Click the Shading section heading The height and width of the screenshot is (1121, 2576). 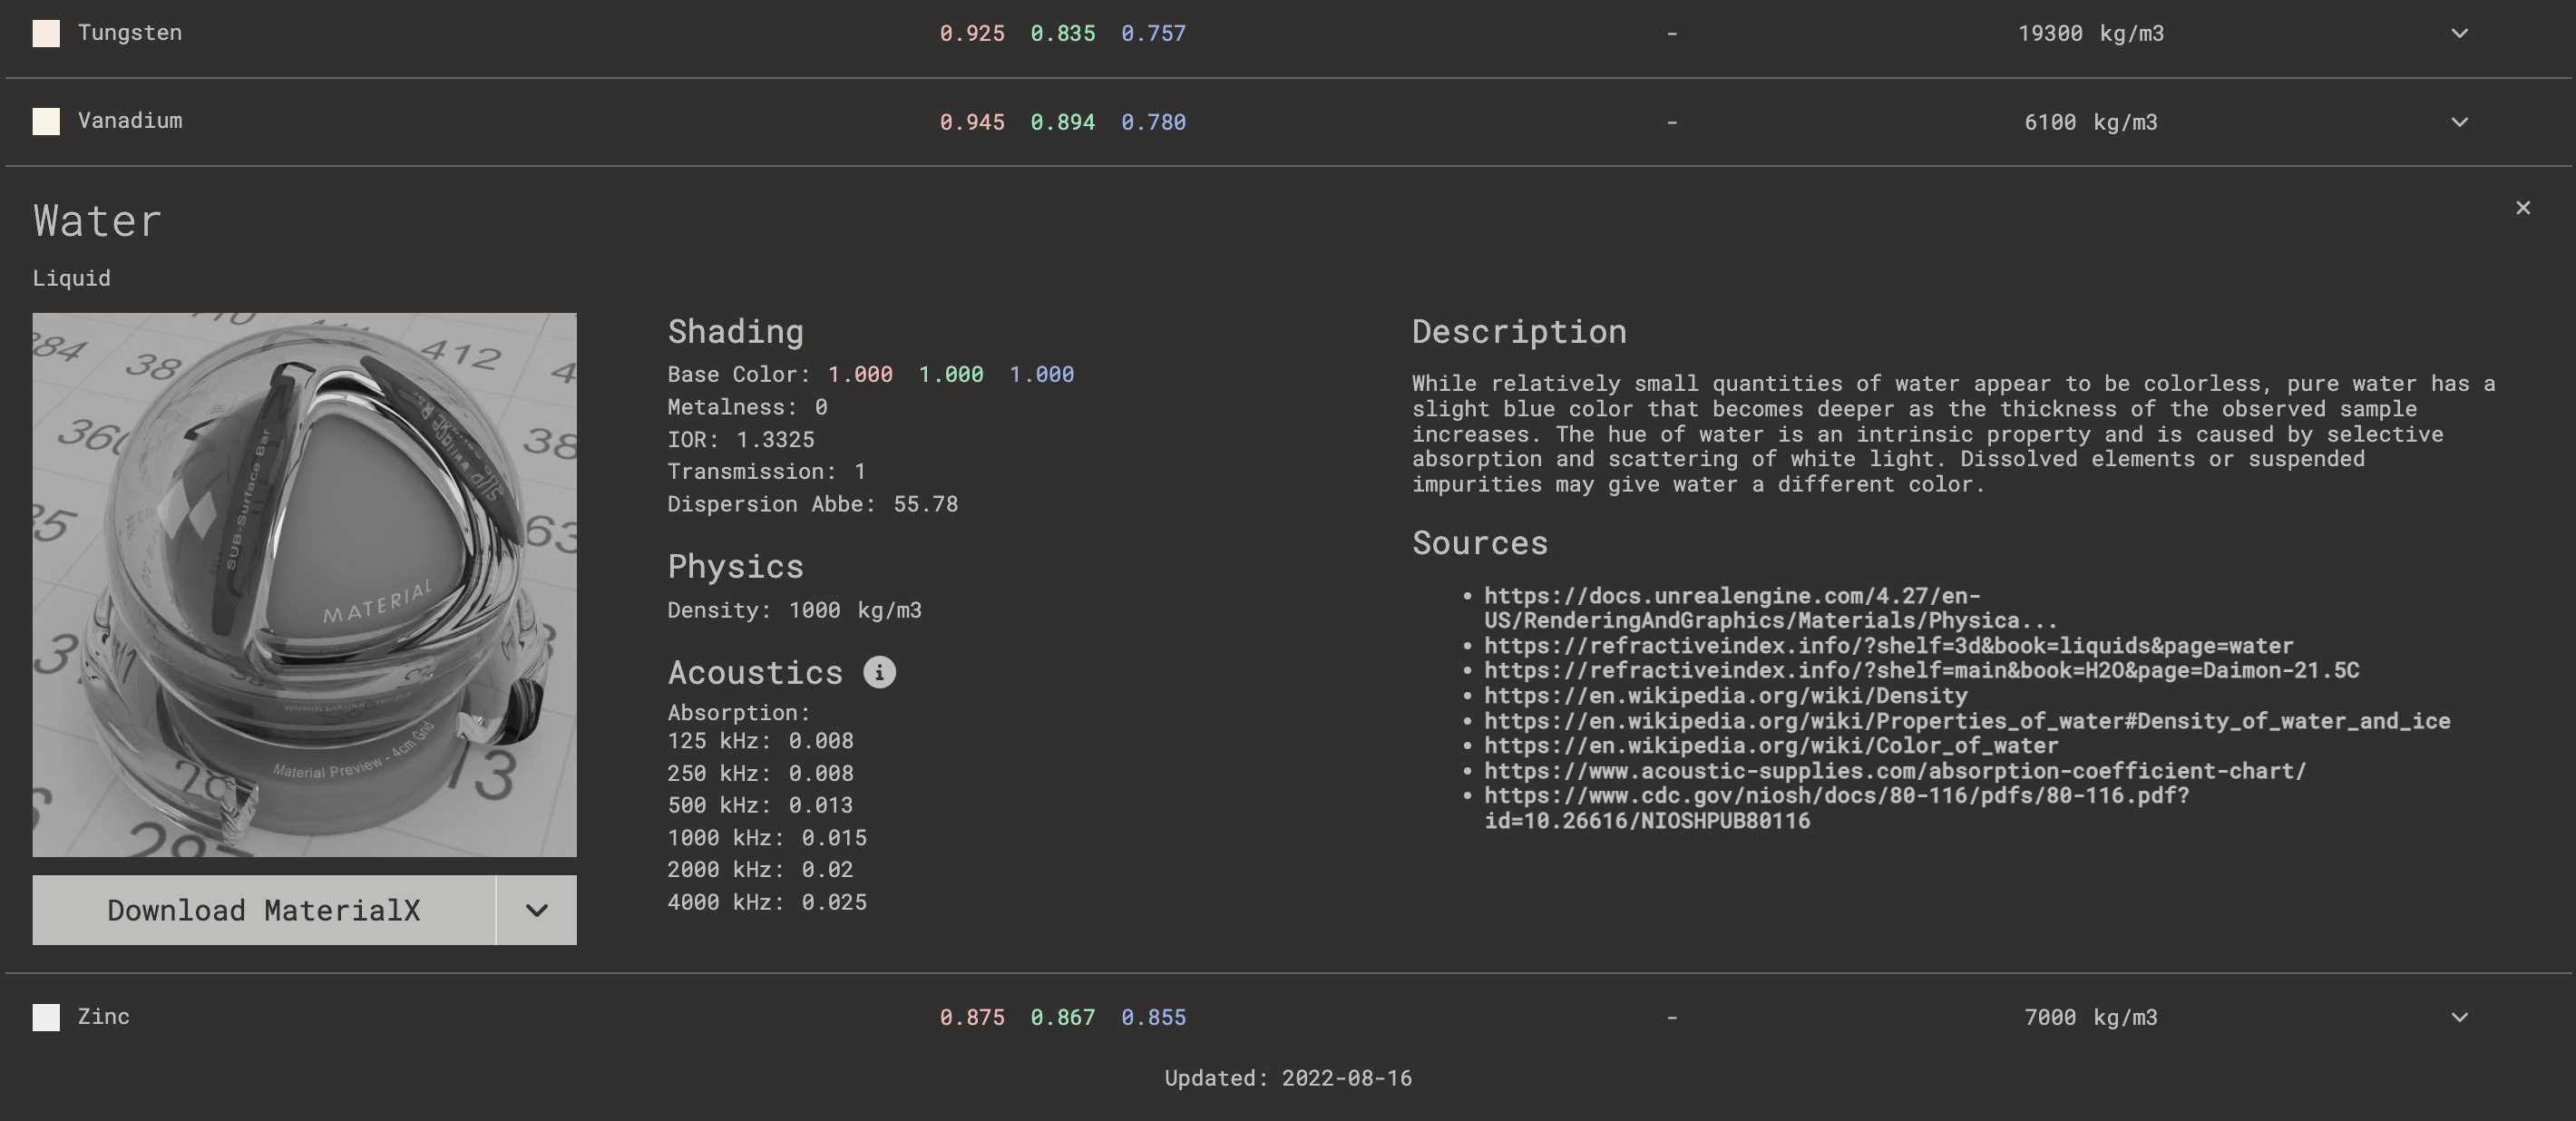(x=736, y=332)
